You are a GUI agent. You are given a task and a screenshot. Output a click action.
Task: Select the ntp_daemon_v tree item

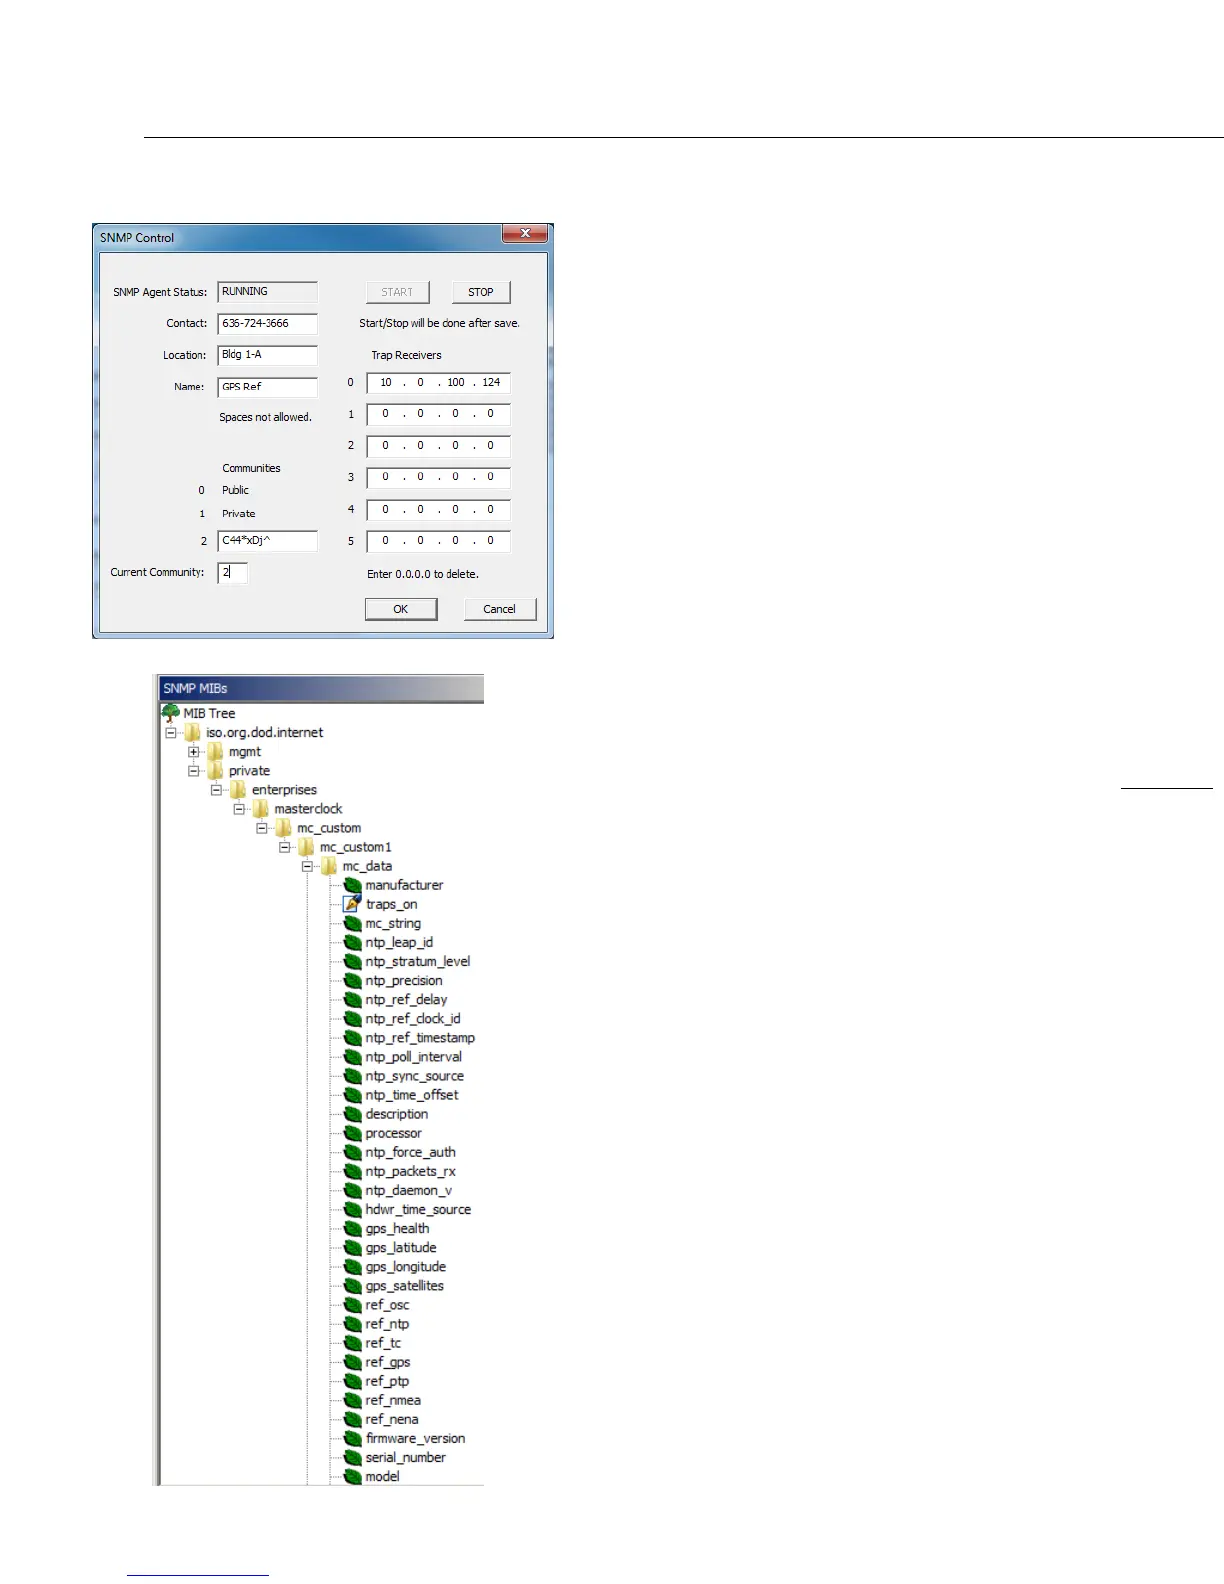pyautogui.click(x=408, y=1190)
